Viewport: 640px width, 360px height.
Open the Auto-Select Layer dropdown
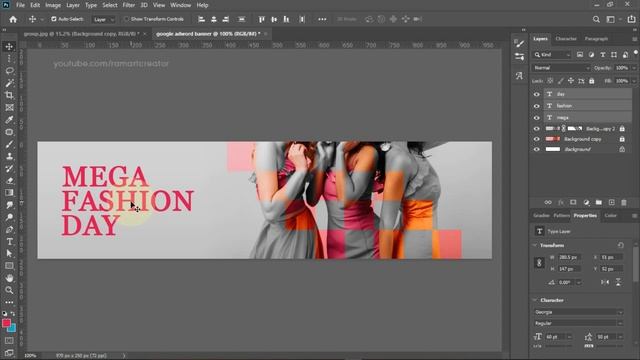103,19
